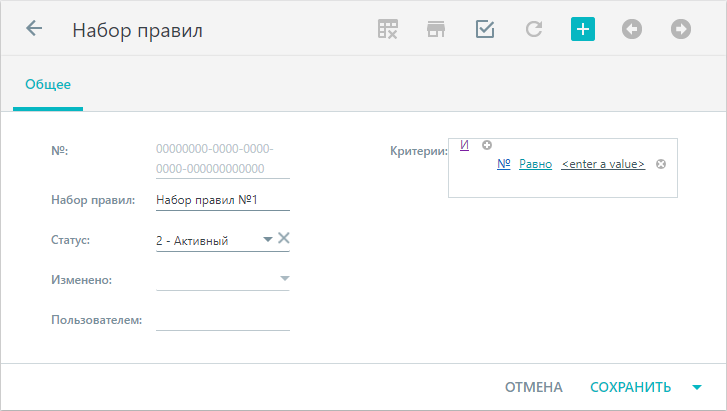
Task: Click the Набор правил name input field
Action: pos(223,200)
